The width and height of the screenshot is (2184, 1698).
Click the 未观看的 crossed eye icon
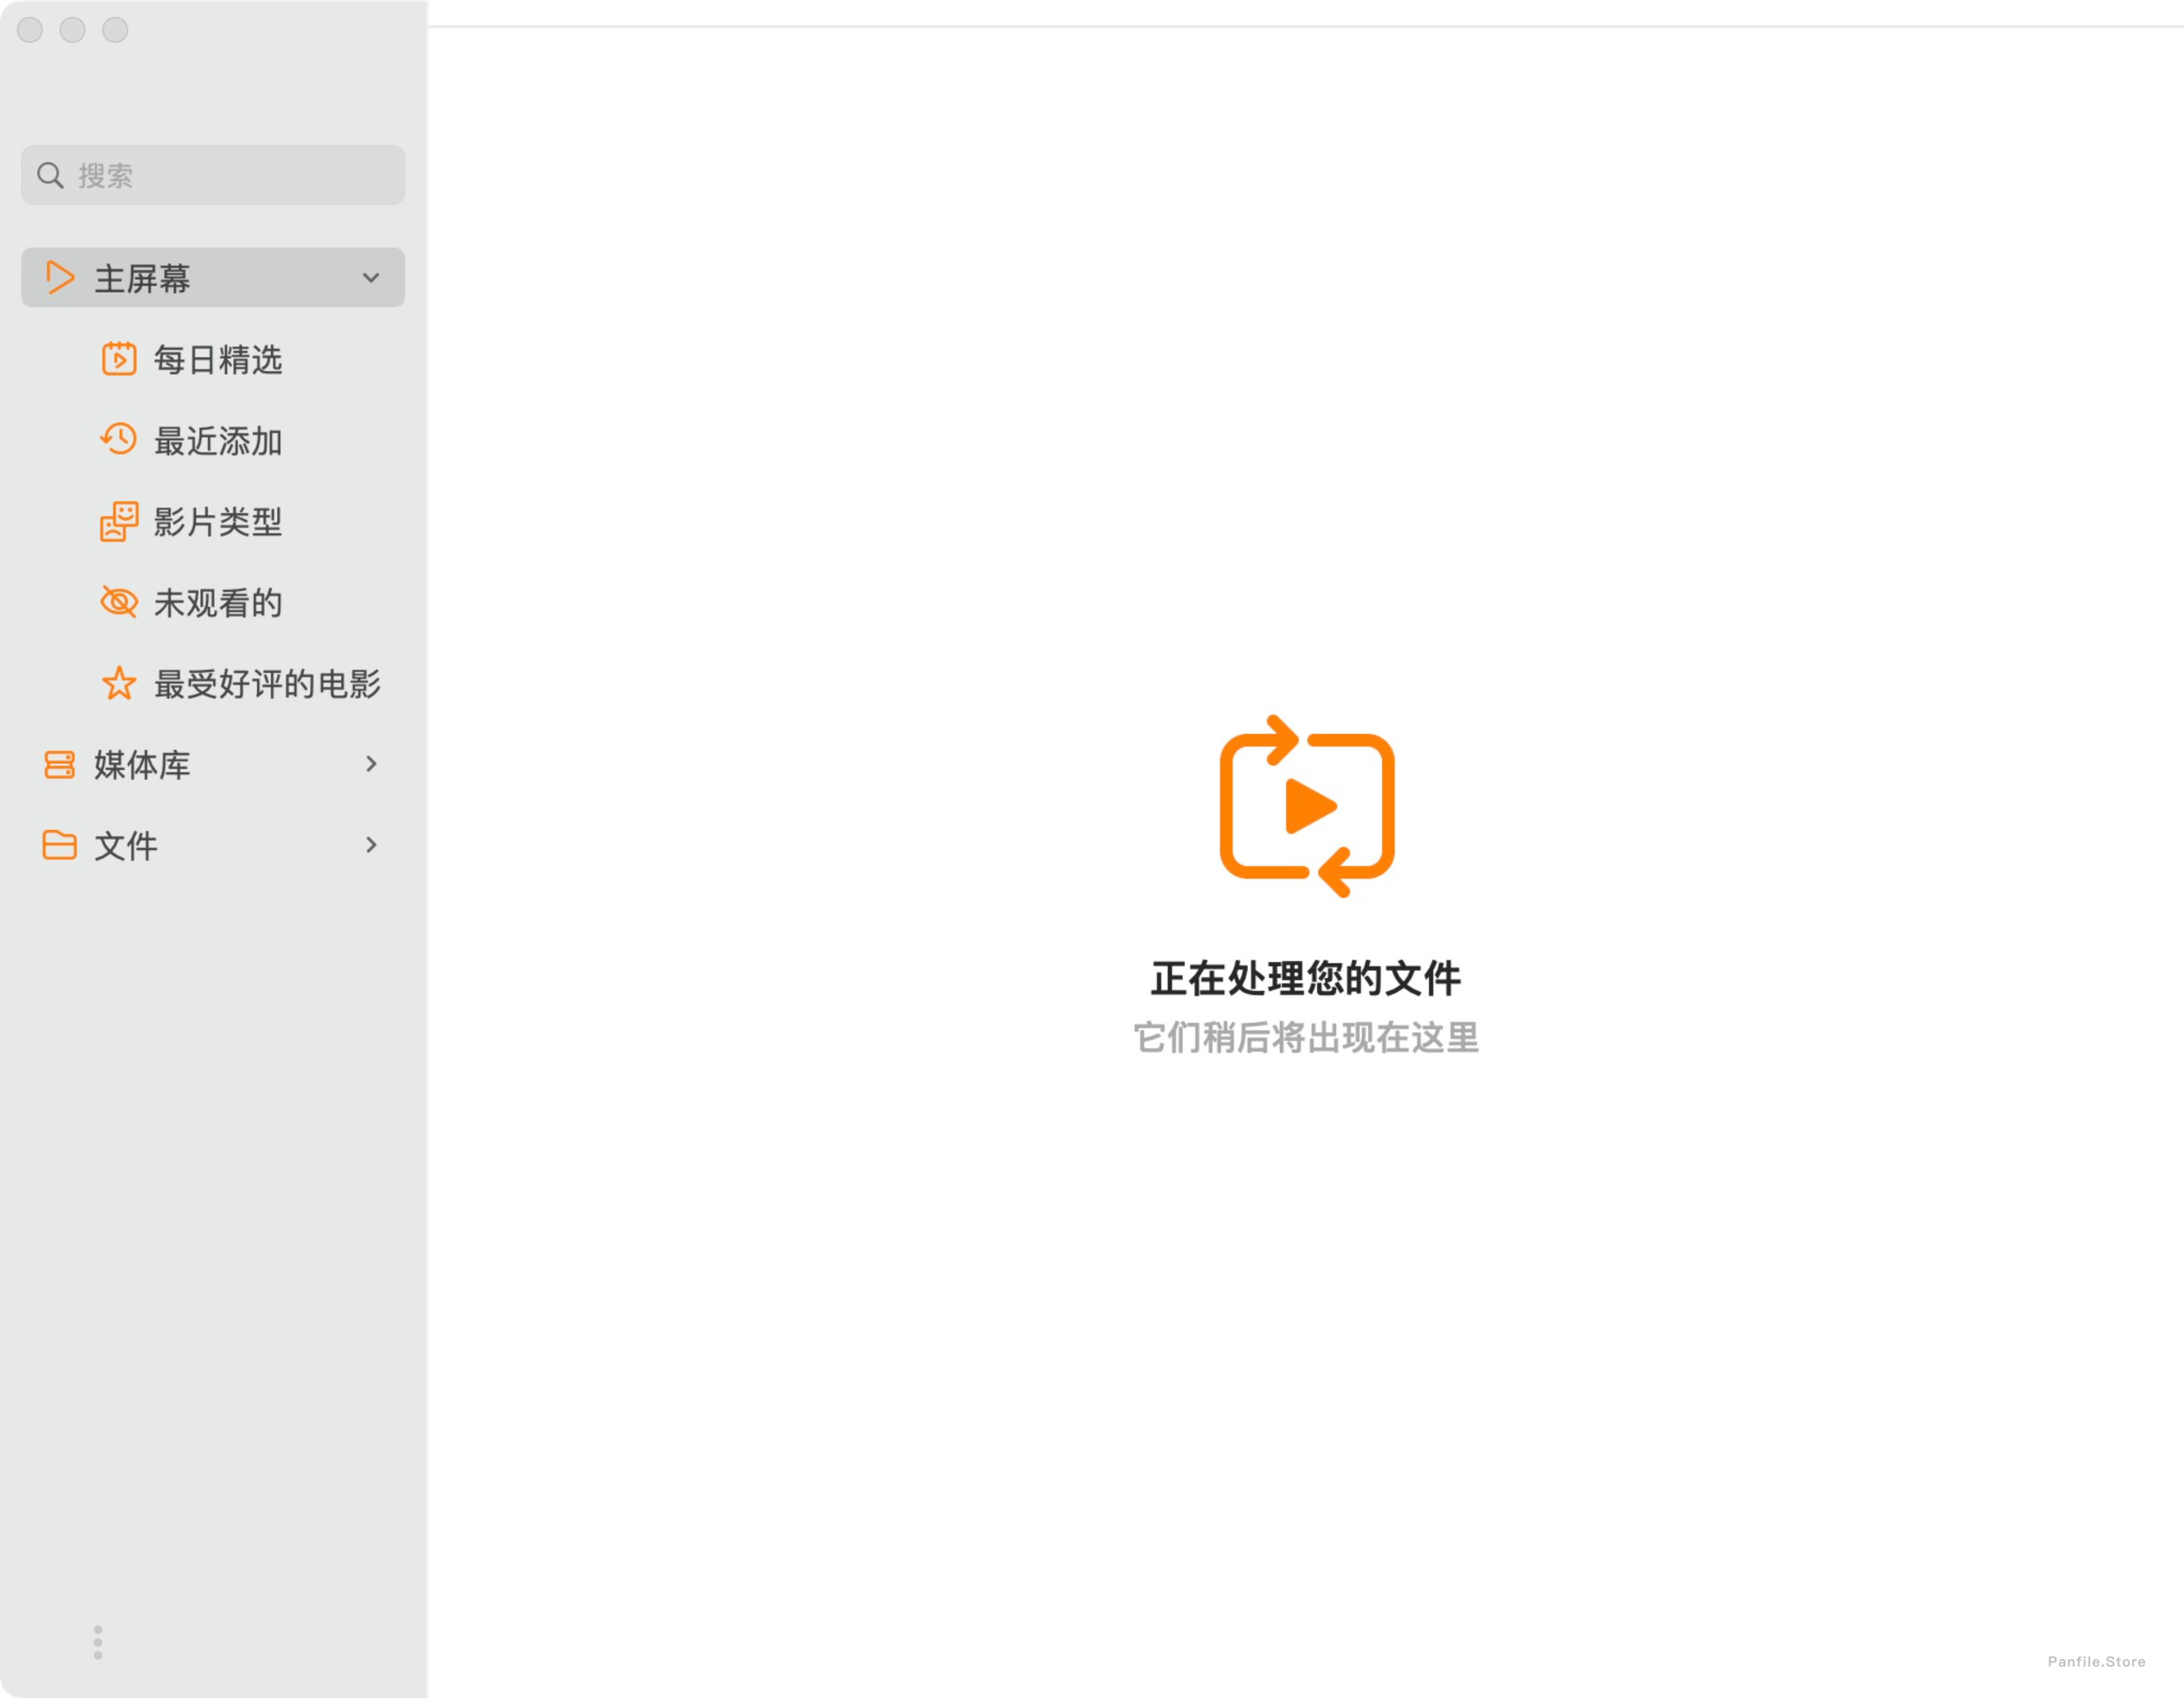pos(119,601)
